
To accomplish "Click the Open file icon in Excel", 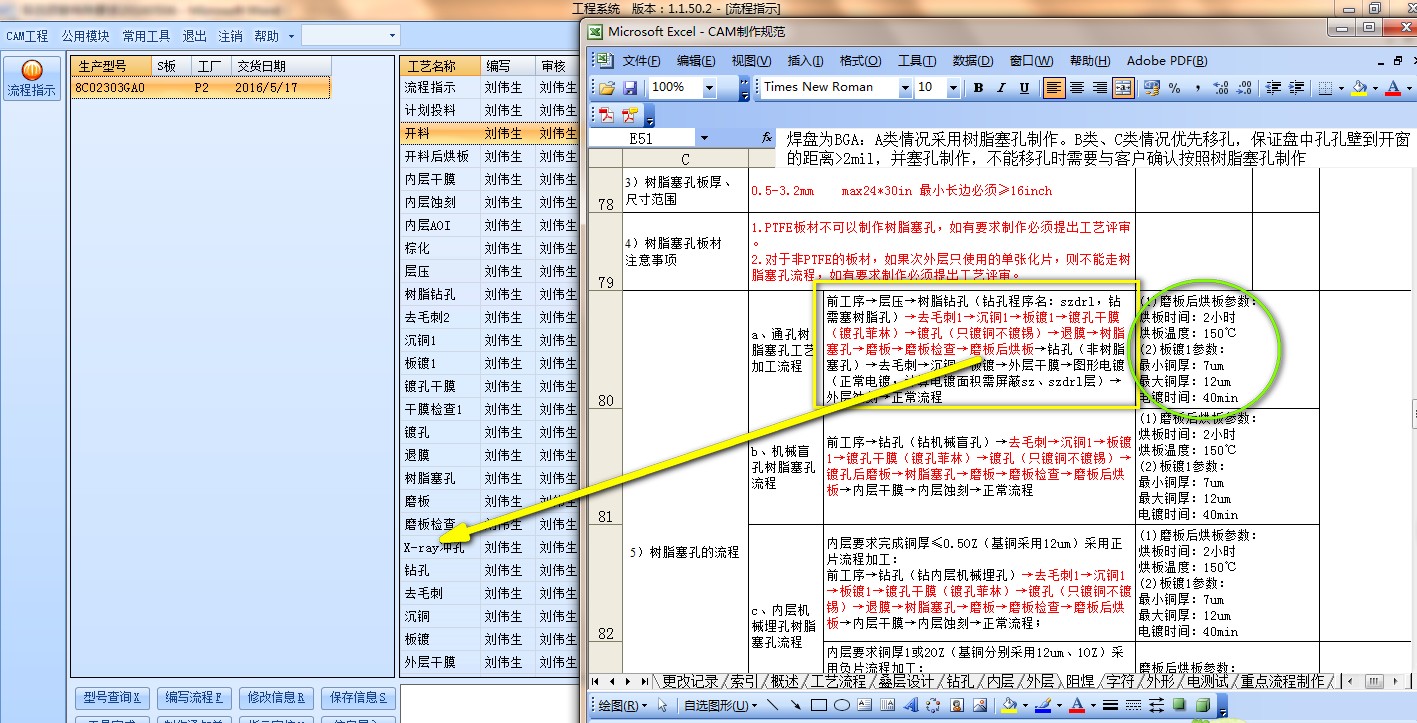I will (607, 88).
